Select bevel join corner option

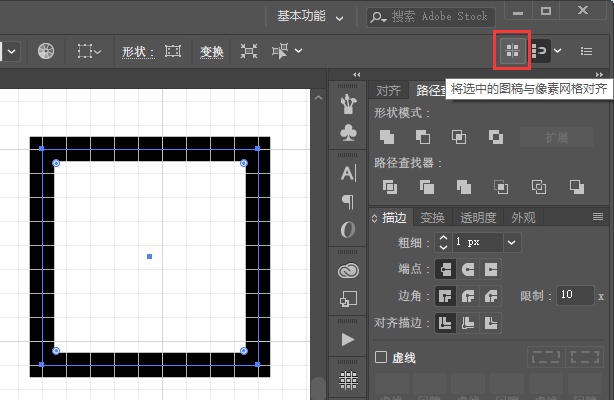click(x=490, y=296)
